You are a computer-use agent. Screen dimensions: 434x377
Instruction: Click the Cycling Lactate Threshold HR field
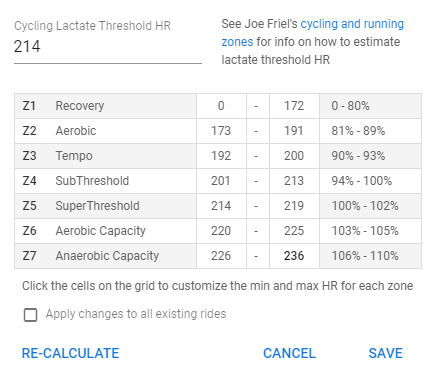[108, 47]
